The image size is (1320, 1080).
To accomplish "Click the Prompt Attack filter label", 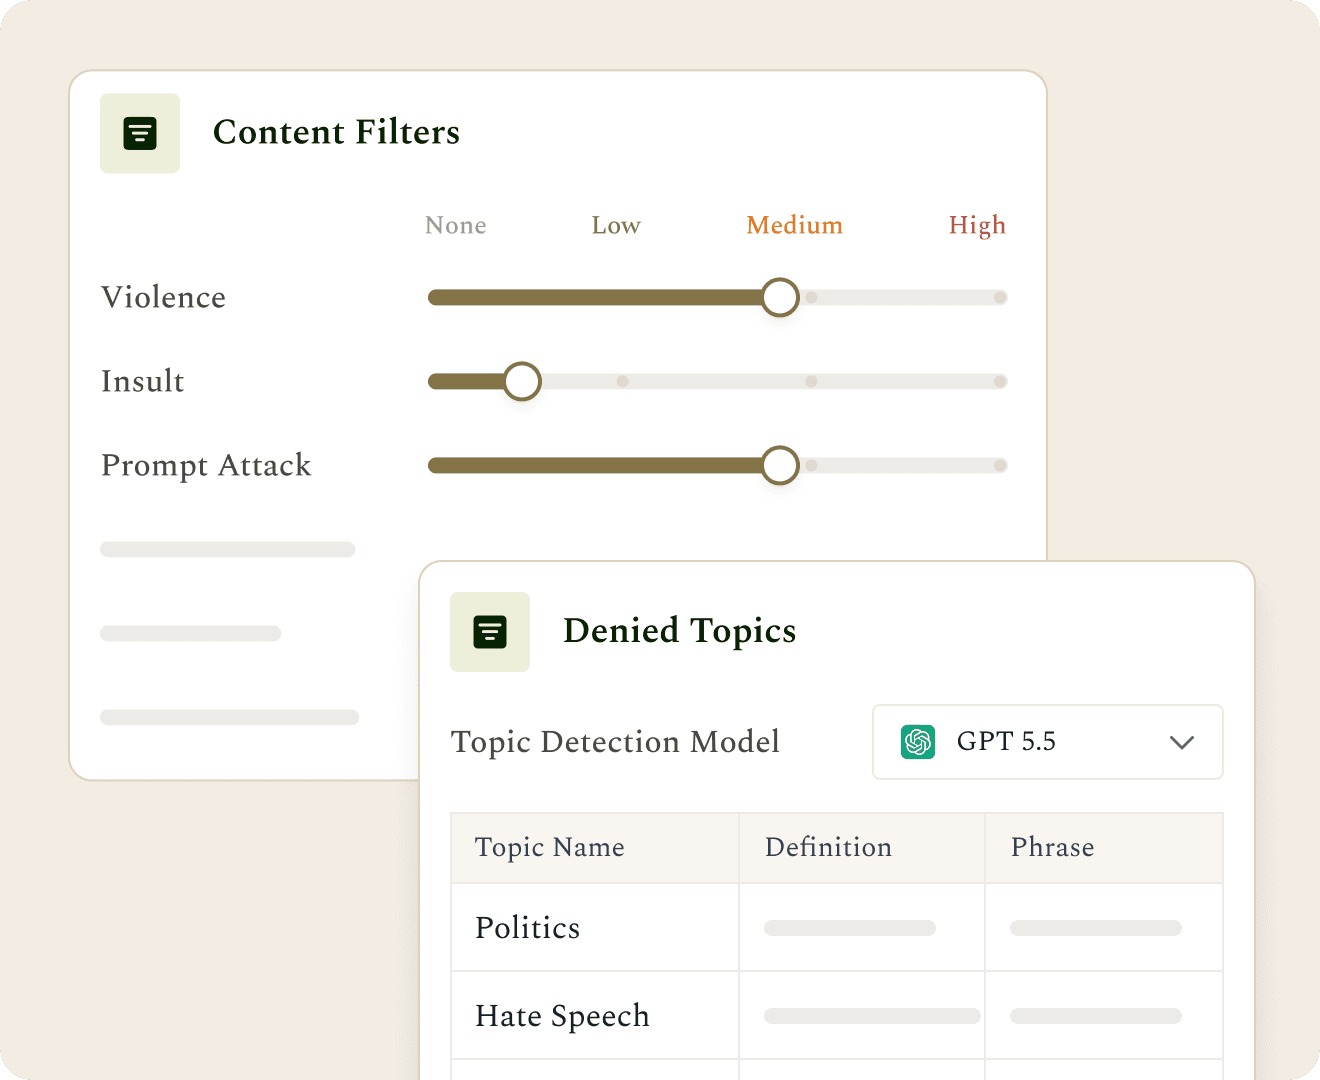I will (206, 466).
